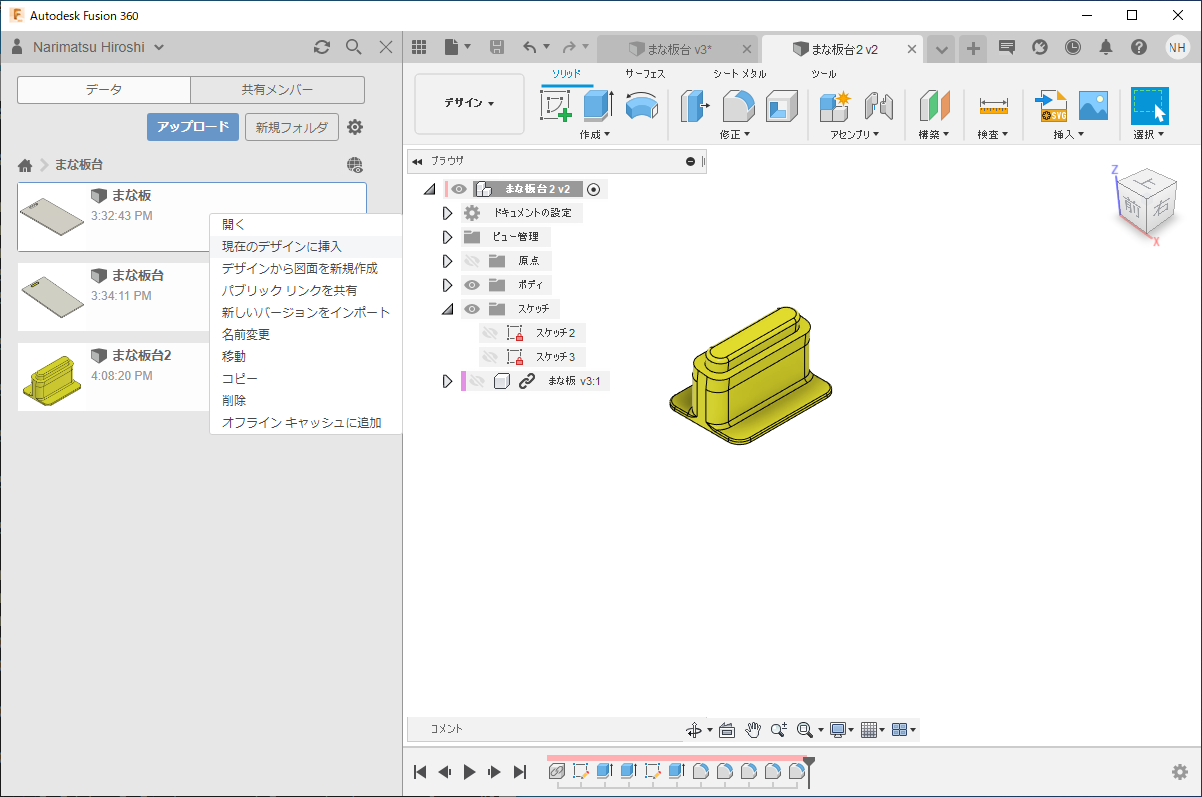Screen dimensions: 1202x797
Task: Open the まな板台2 design thumbnail
Action: [52, 377]
